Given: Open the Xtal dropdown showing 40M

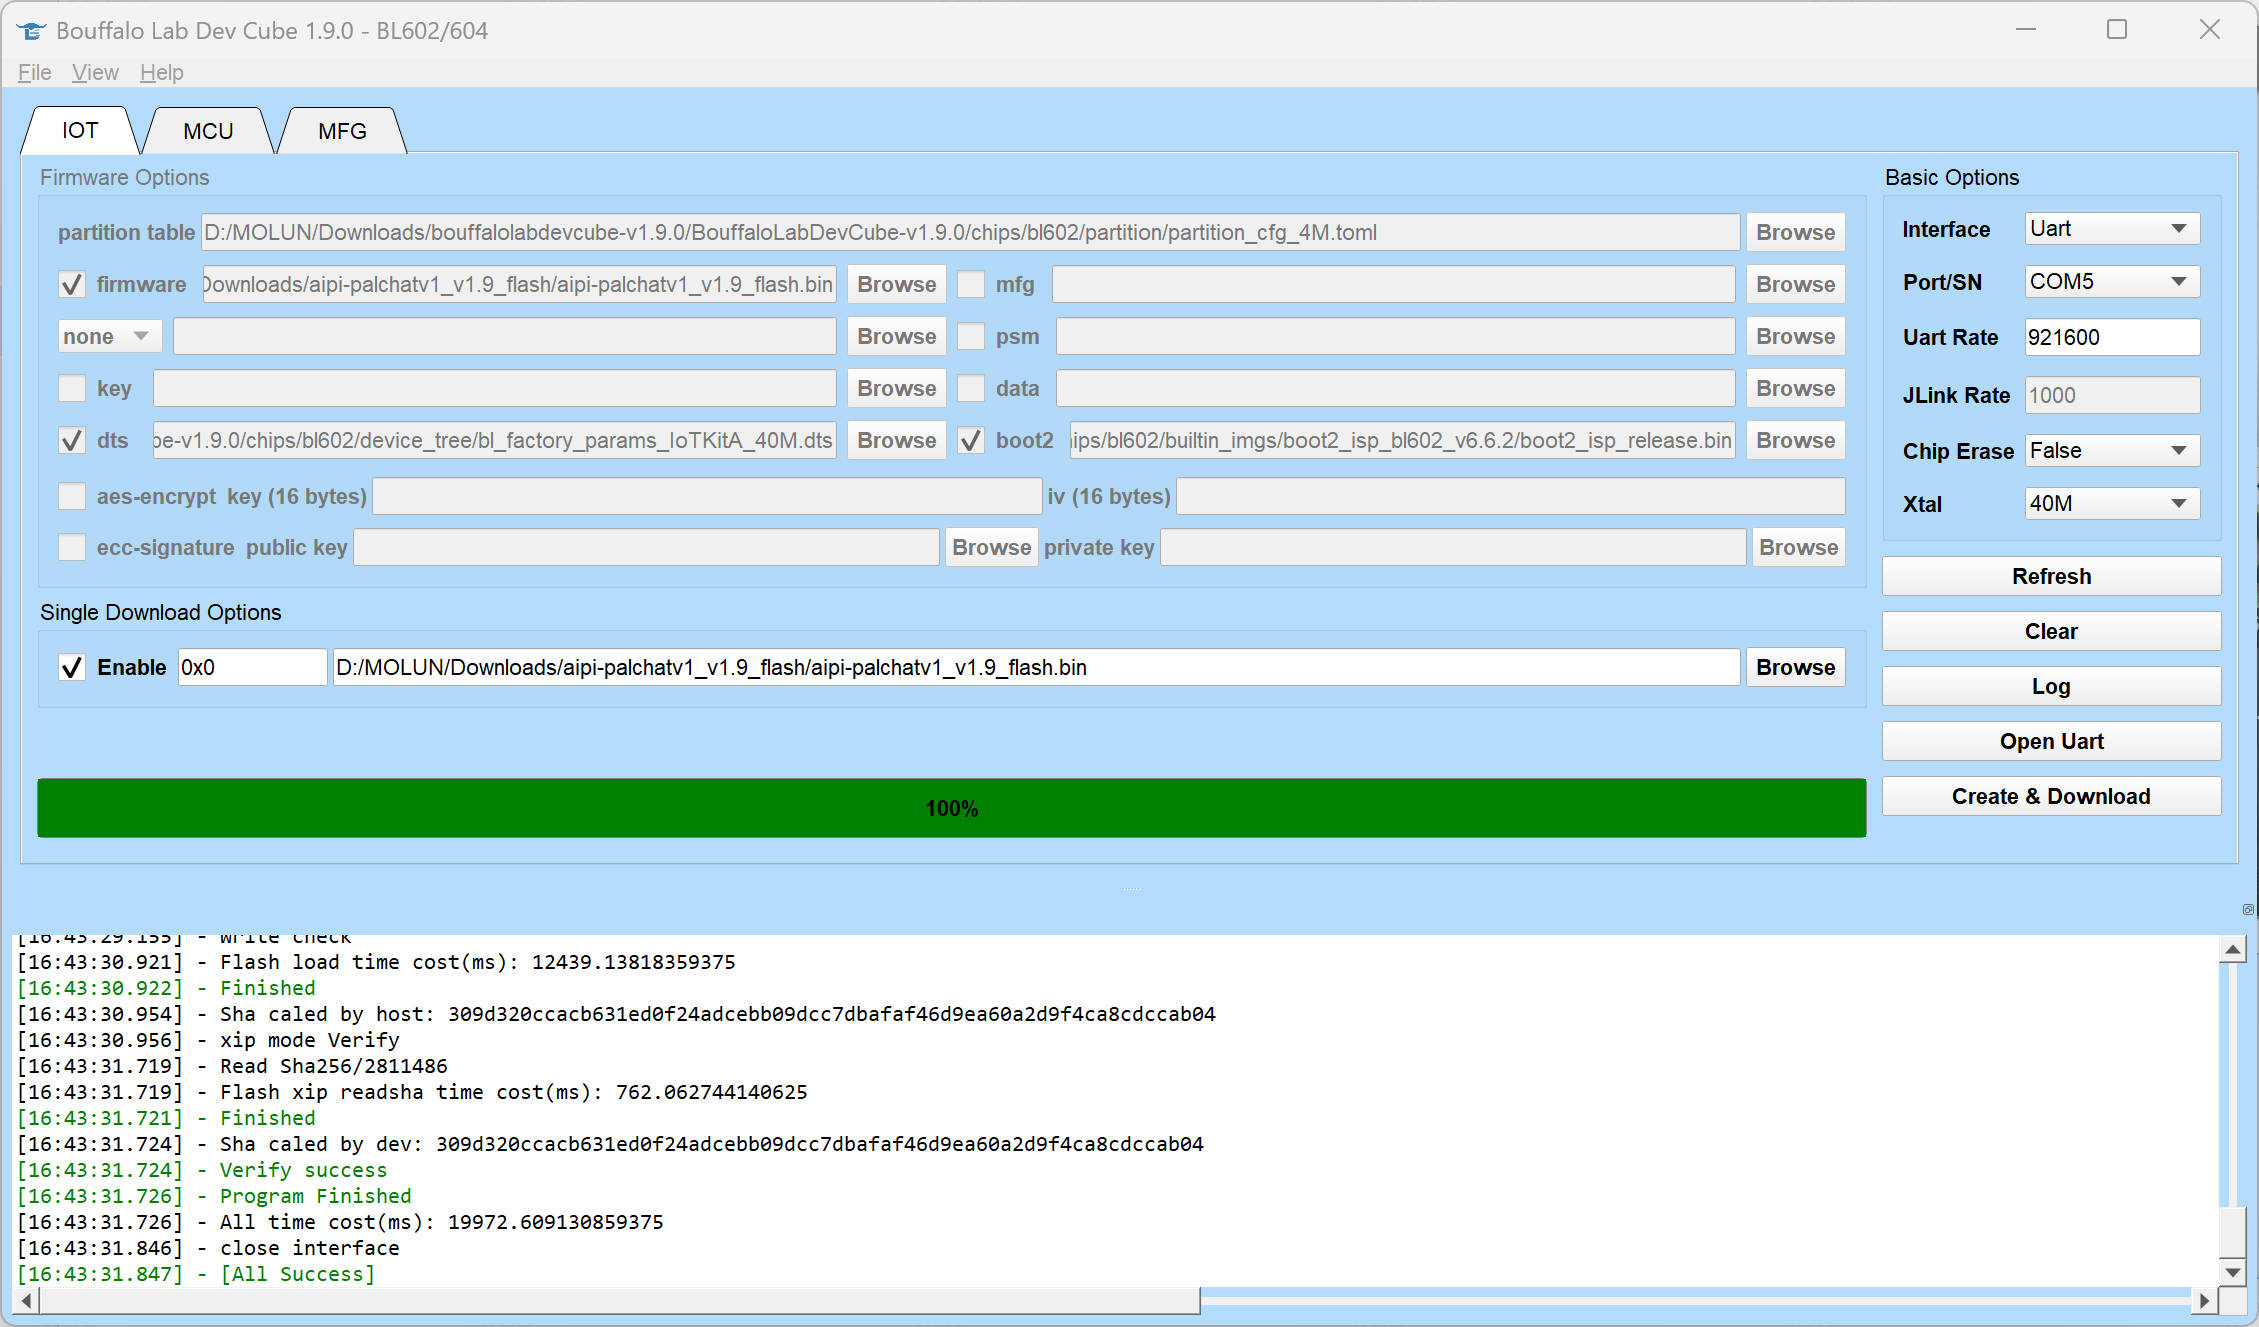Looking at the screenshot, I should [x=2112, y=504].
